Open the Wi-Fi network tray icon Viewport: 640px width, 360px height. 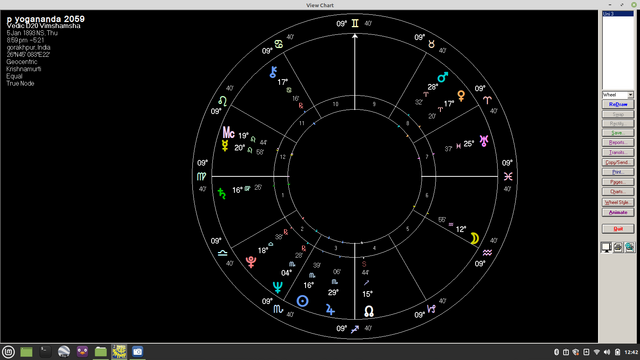click(x=597, y=352)
